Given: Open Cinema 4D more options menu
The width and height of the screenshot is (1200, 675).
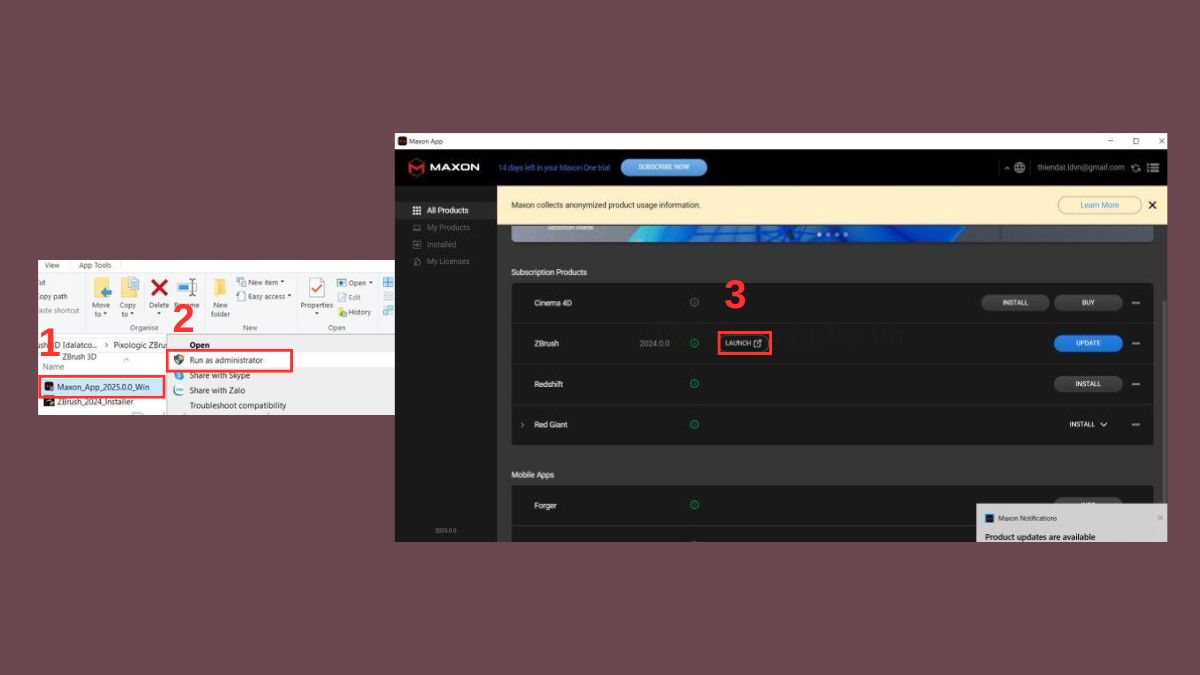Looking at the screenshot, I should (1136, 303).
